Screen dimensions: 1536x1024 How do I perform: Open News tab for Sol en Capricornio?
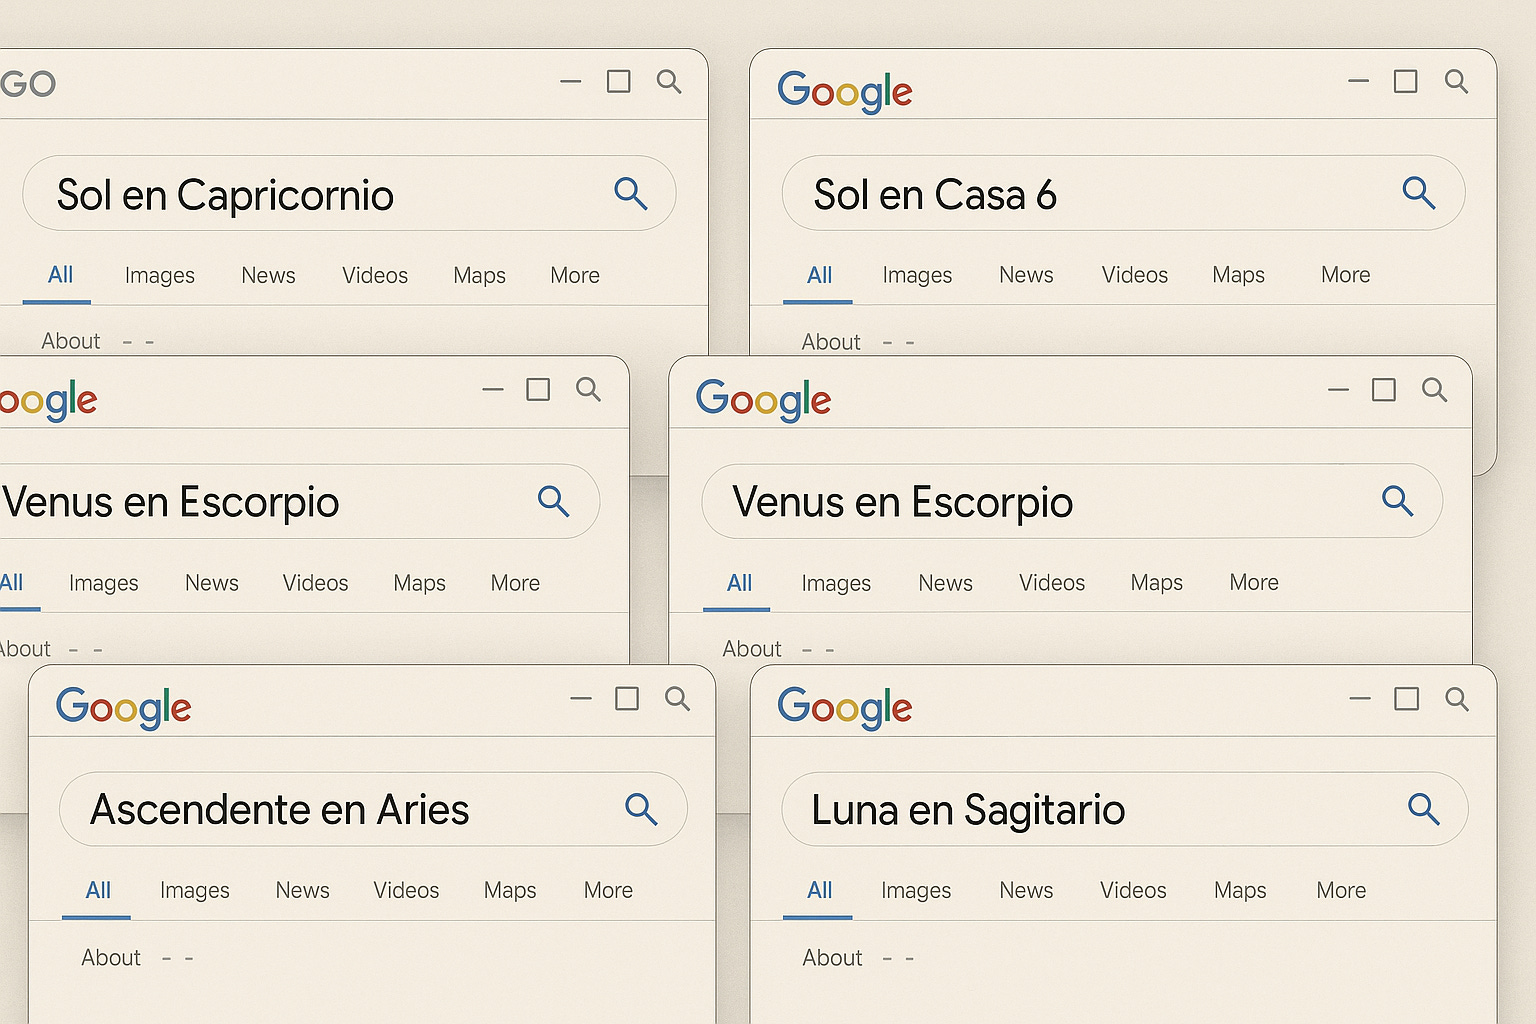point(268,275)
